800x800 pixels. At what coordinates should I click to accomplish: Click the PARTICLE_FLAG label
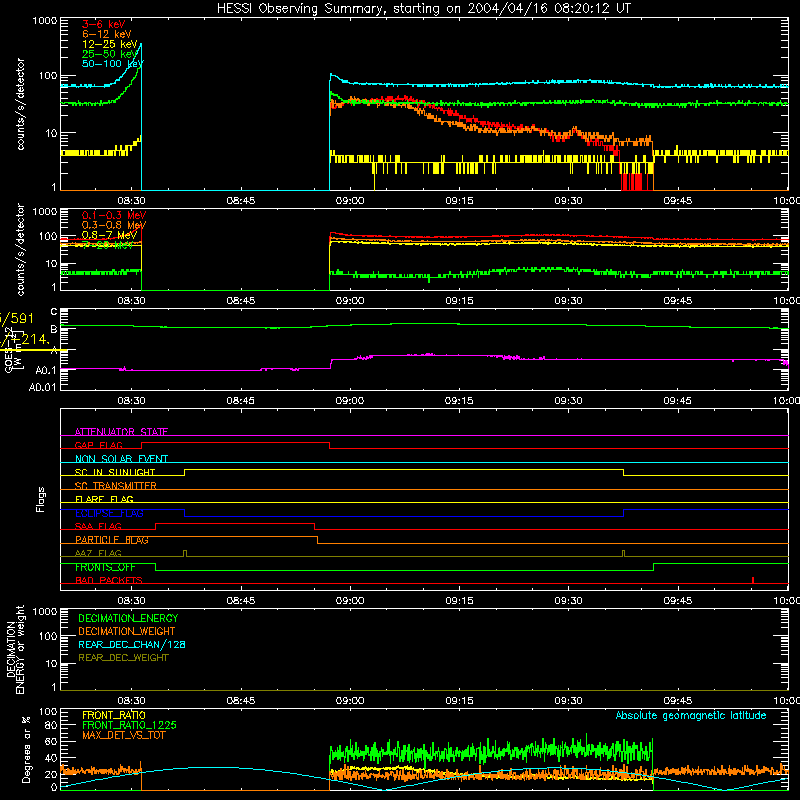112,540
